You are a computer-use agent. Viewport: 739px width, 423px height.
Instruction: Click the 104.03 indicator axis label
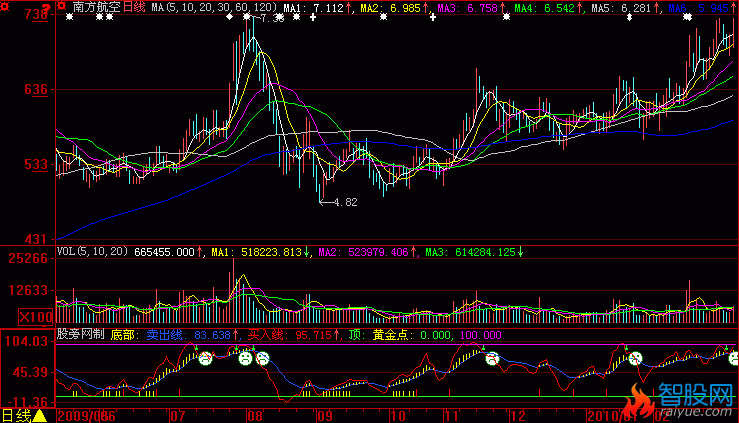click(26, 341)
